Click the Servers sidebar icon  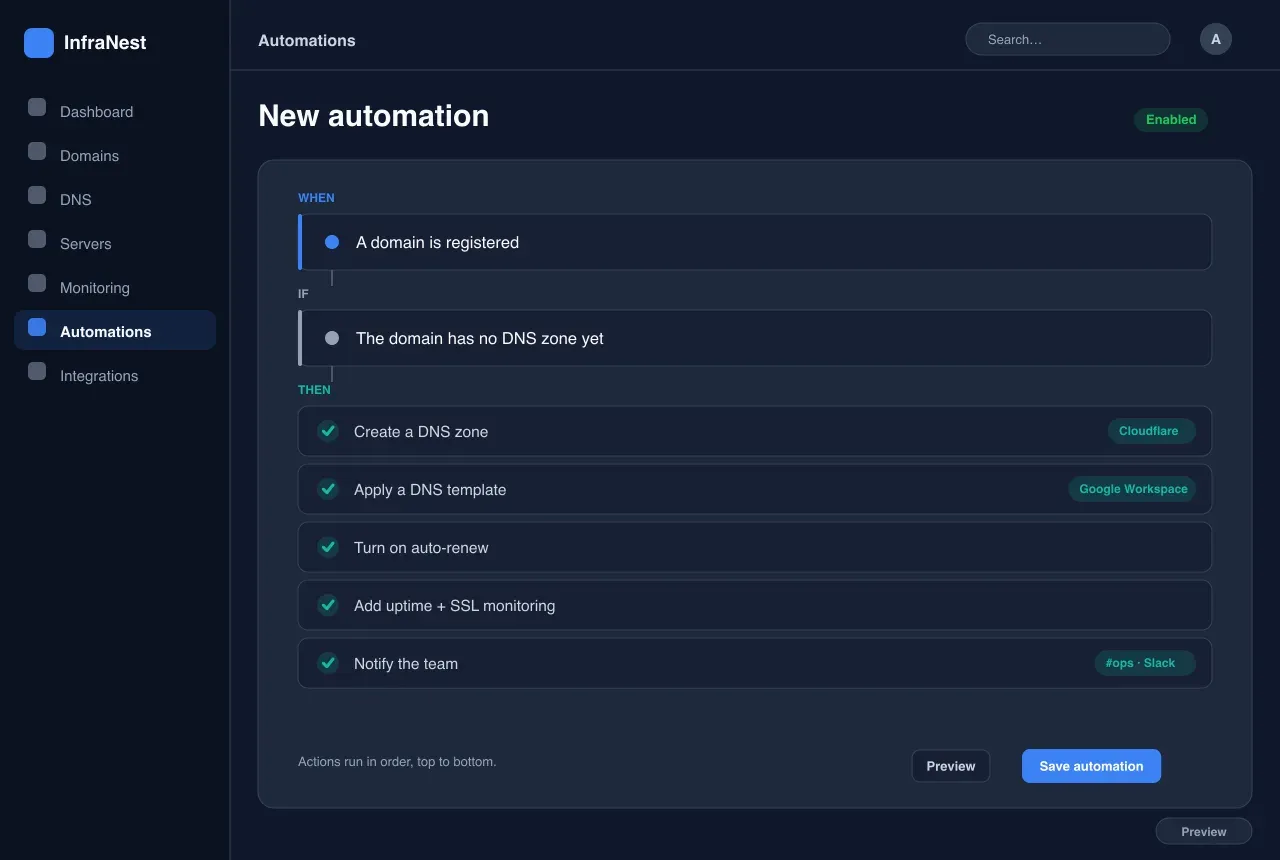point(37,239)
